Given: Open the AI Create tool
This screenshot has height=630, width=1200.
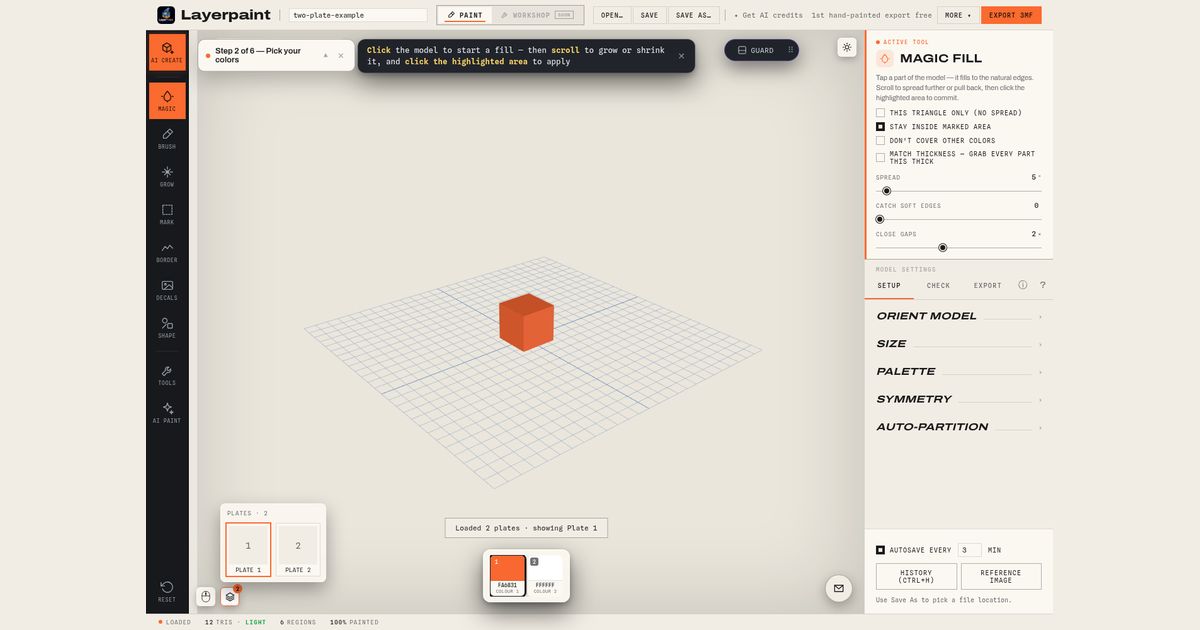Looking at the screenshot, I should click(167, 52).
